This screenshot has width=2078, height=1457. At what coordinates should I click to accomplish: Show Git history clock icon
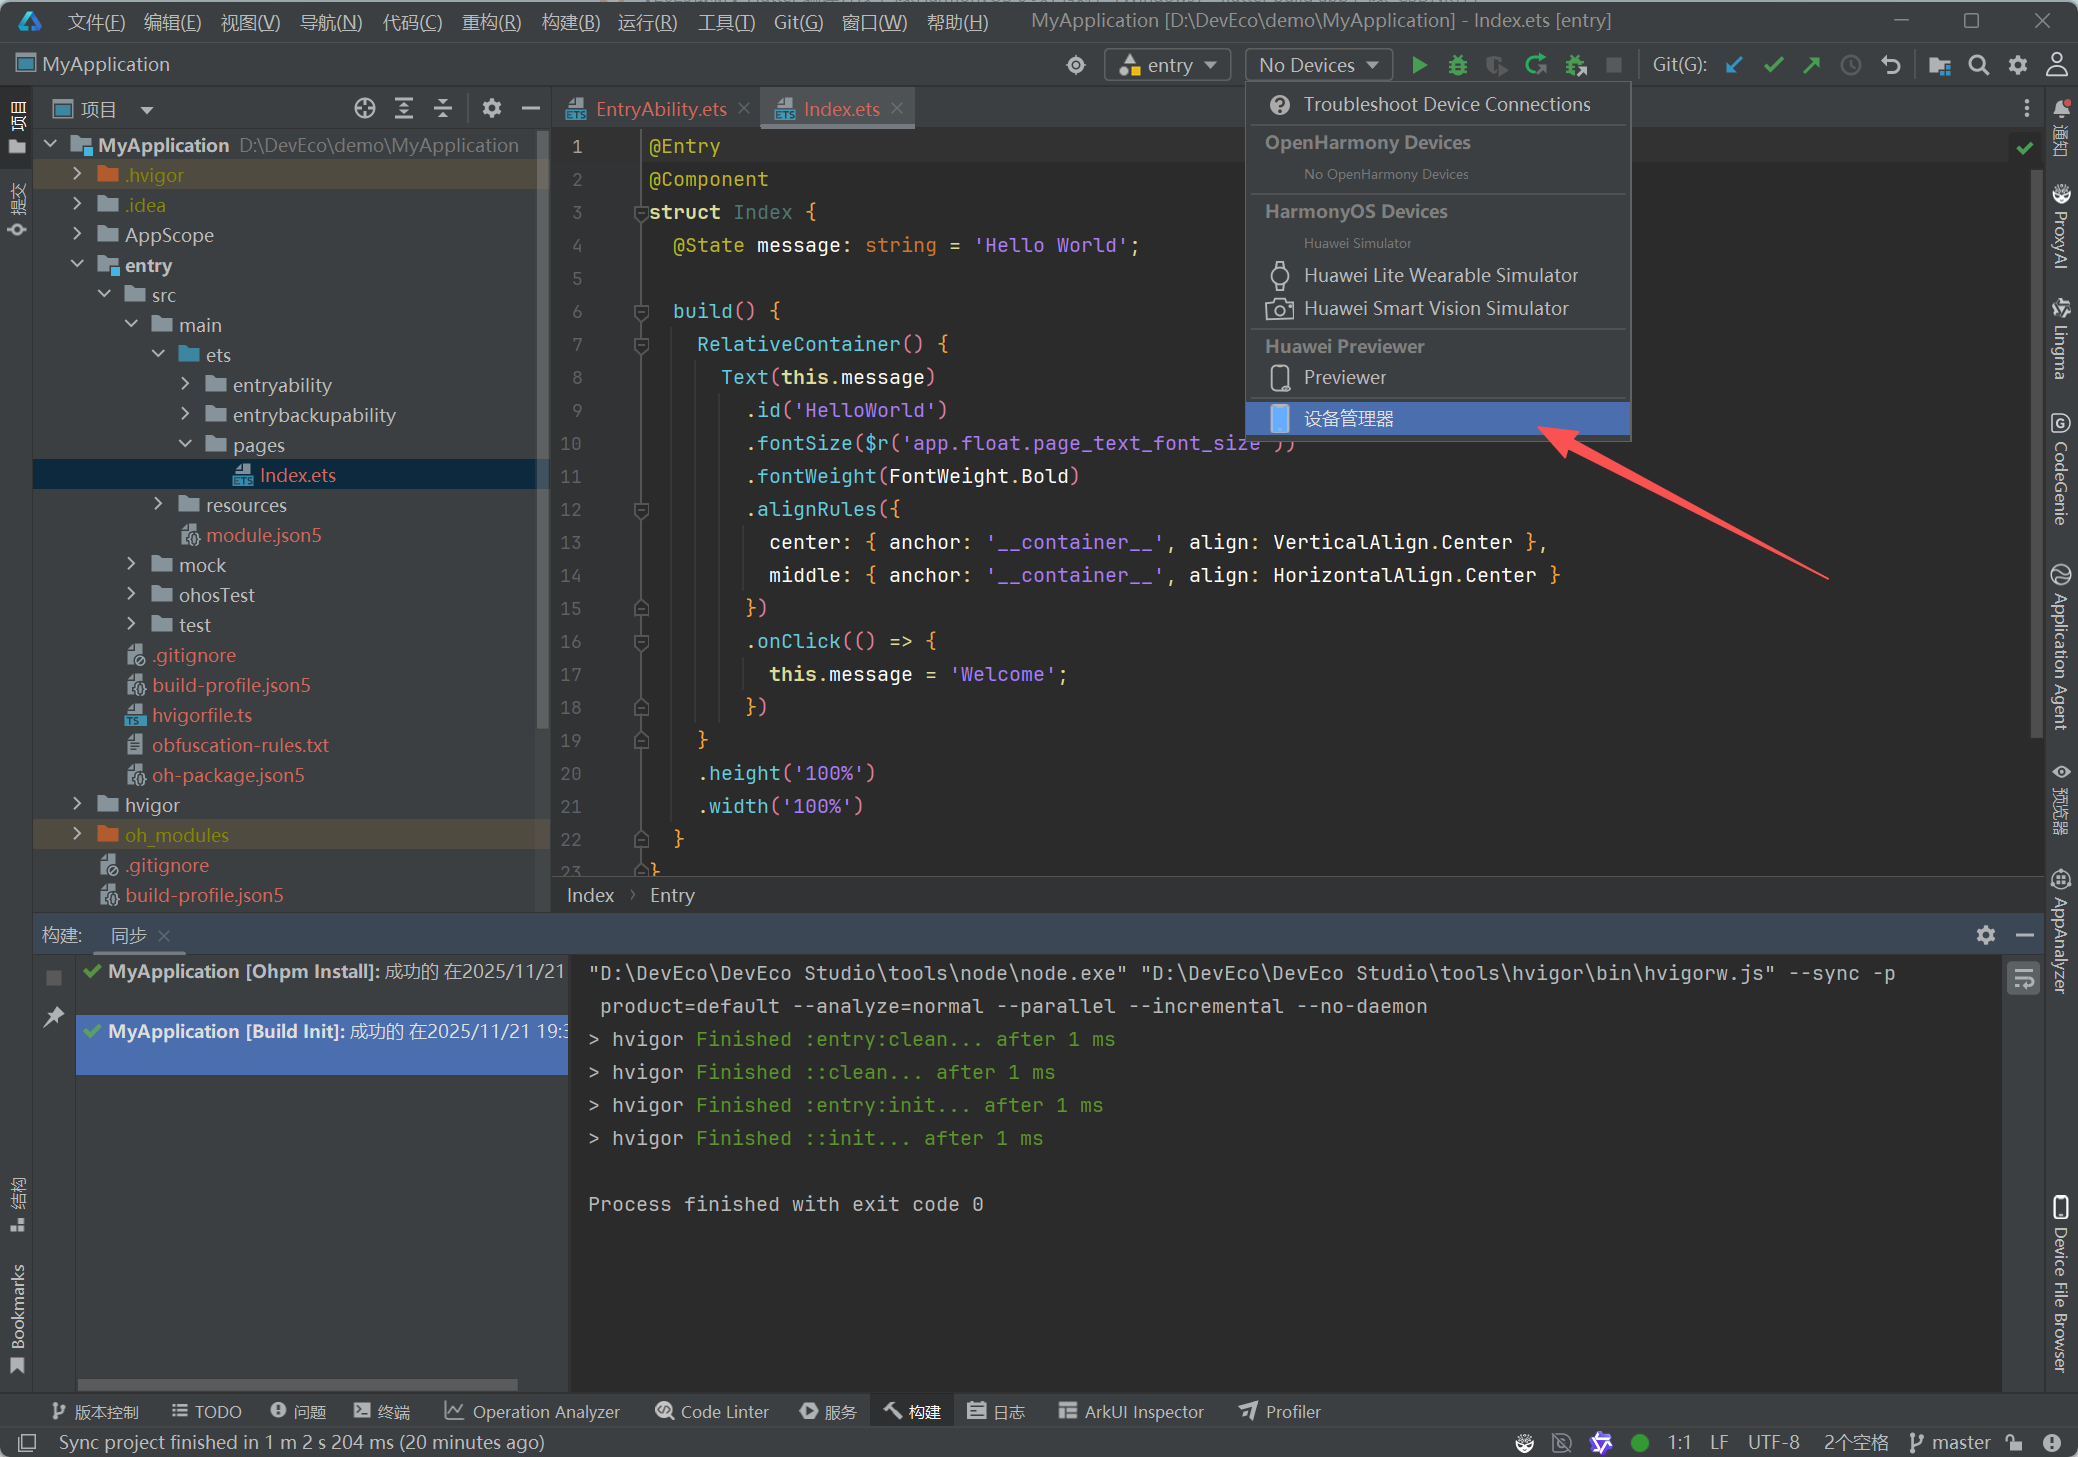pyautogui.click(x=1851, y=65)
